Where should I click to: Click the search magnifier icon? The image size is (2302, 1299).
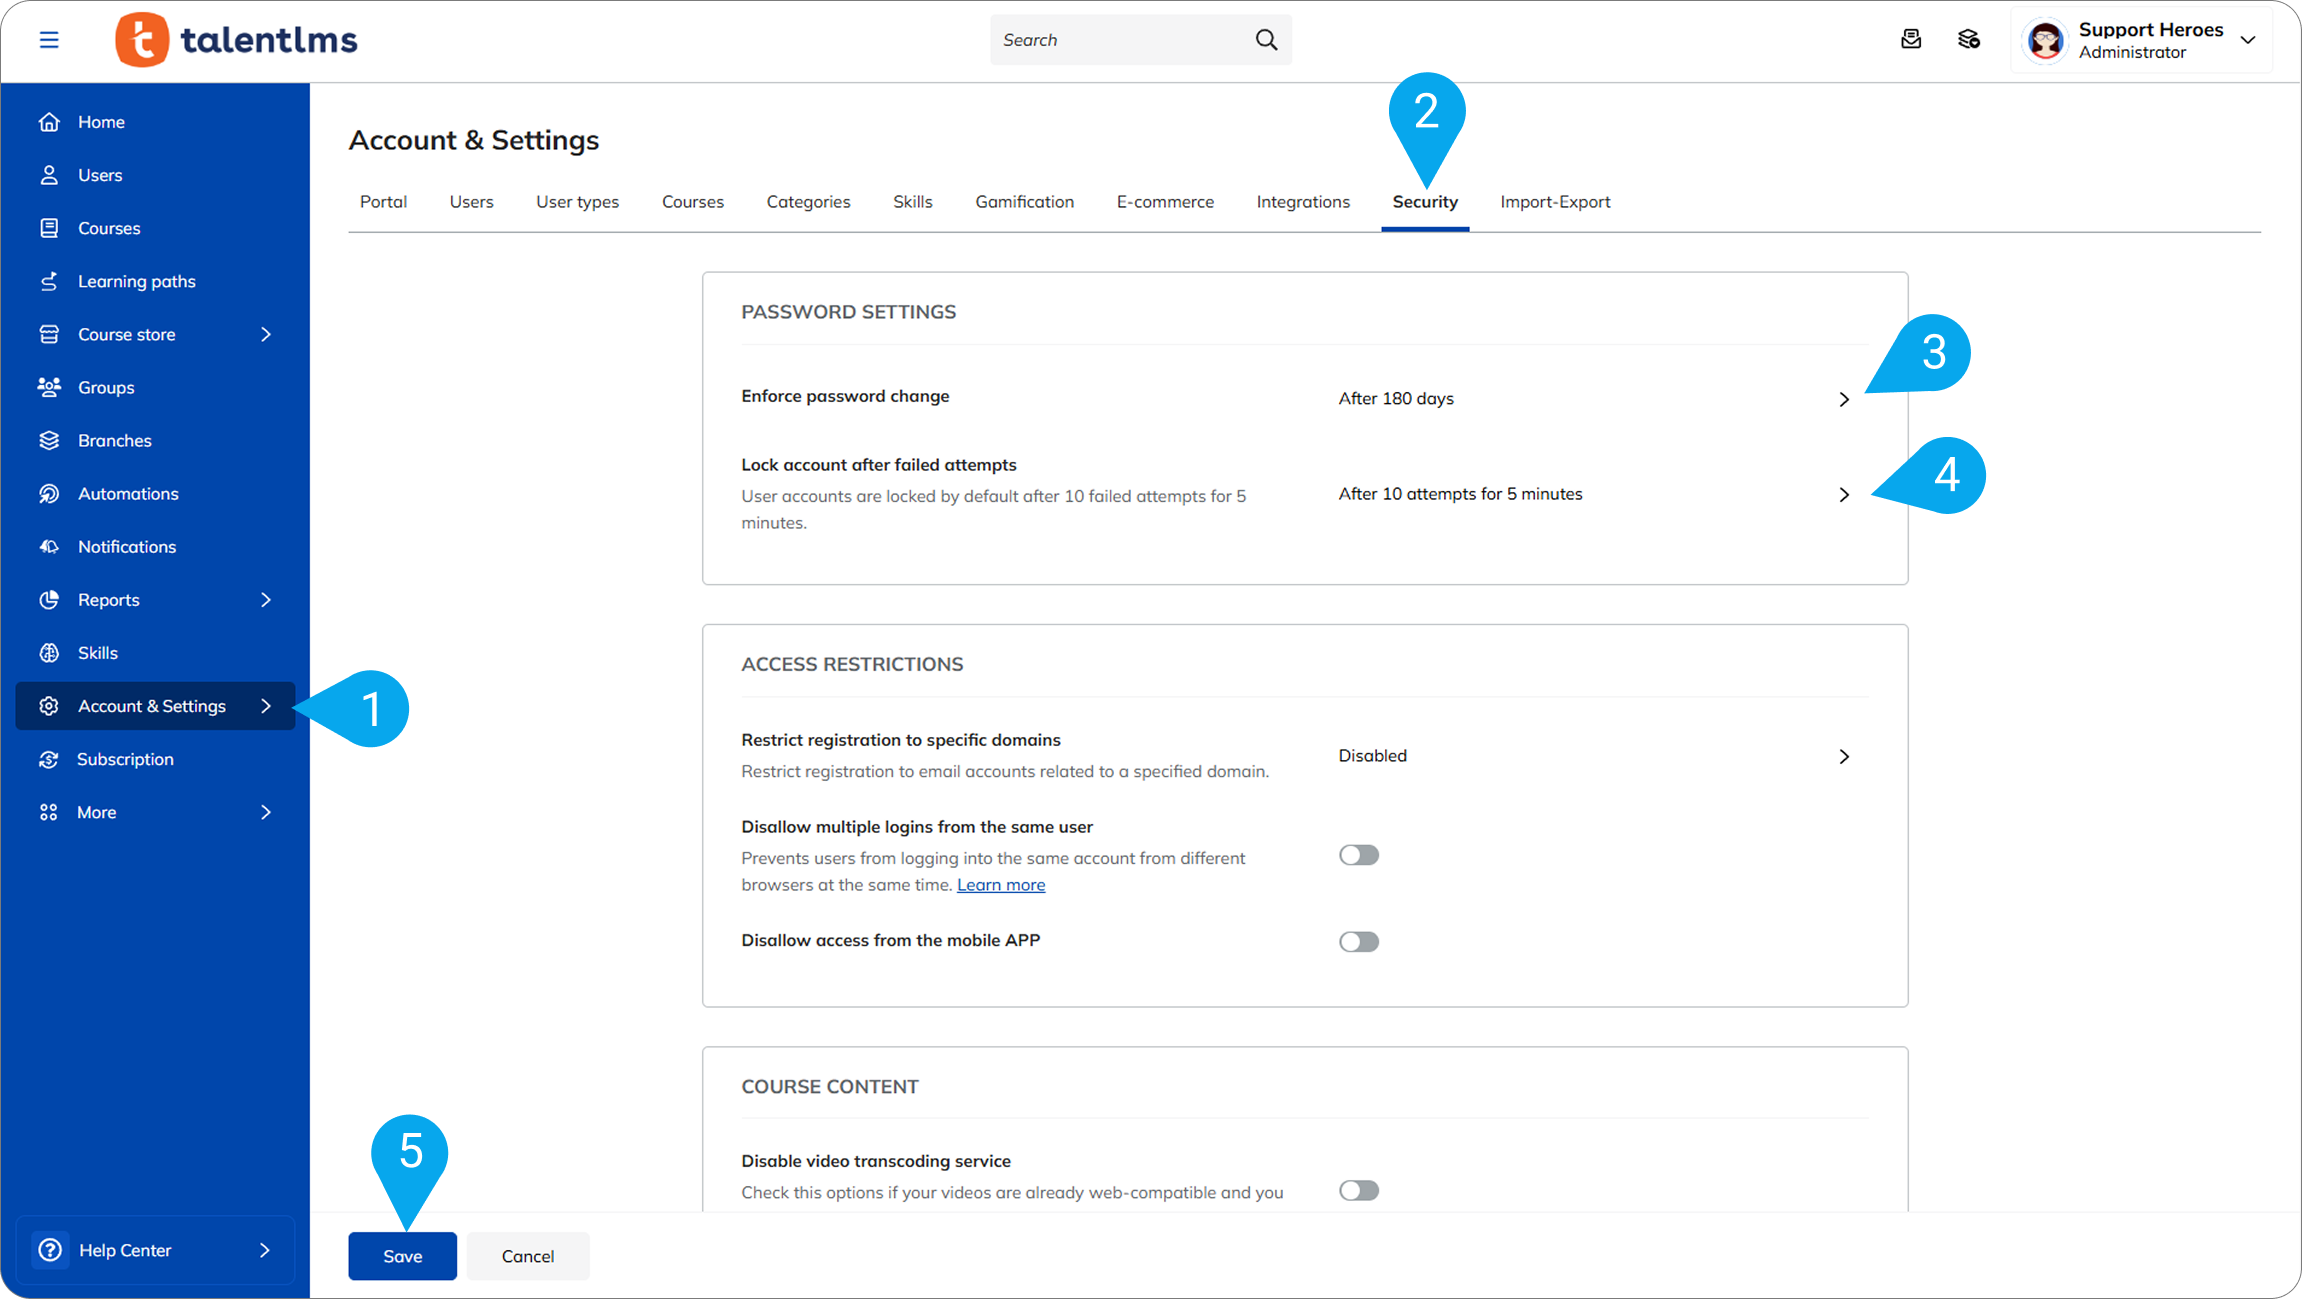tap(1266, 40)
